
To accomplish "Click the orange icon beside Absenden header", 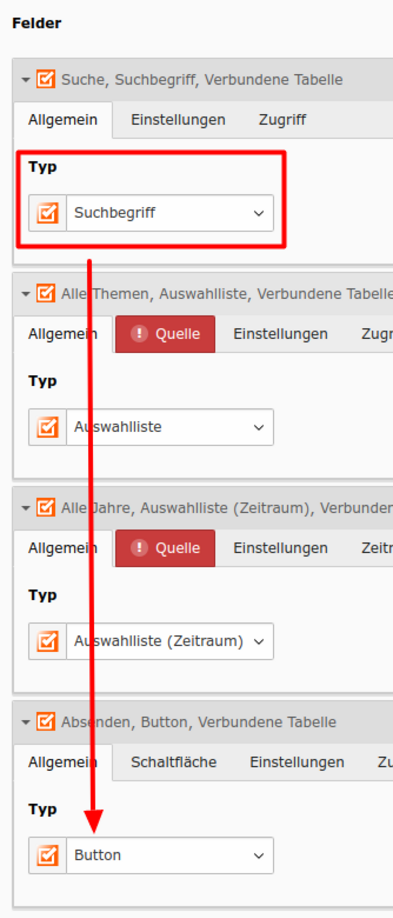I will (46, 722).
